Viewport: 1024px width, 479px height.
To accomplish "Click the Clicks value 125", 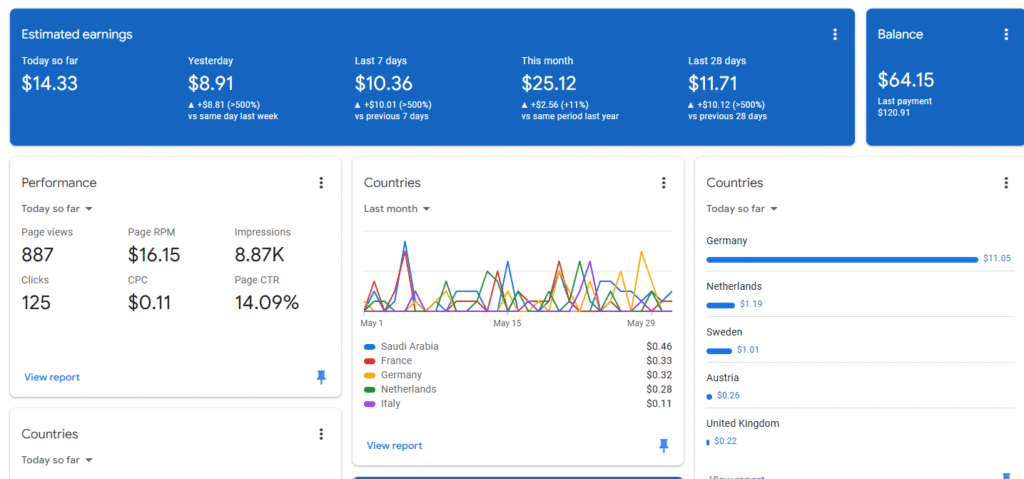I will pos(36,303).
